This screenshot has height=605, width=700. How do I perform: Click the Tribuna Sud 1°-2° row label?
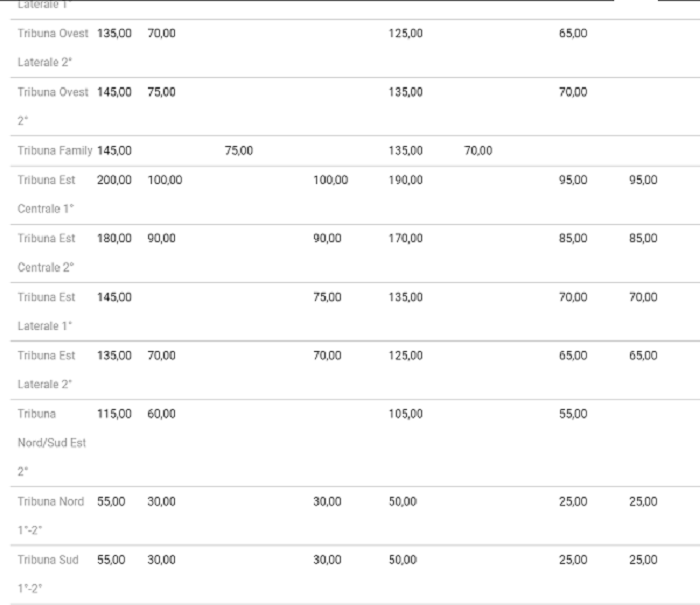[x=48, y=574]
